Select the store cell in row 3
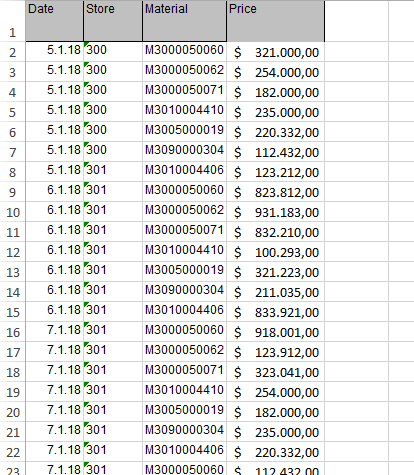This screenshot has height=475, width=414. pos(113,72)
